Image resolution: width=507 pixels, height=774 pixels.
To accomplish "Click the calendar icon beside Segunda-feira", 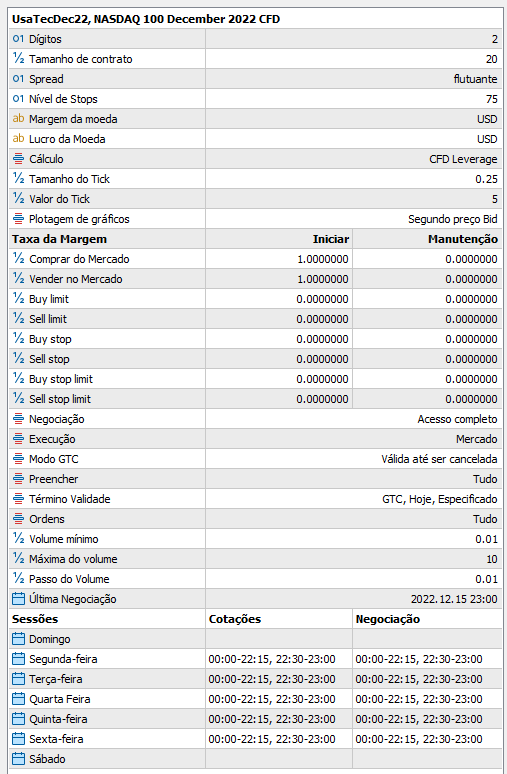I will 18,658.
